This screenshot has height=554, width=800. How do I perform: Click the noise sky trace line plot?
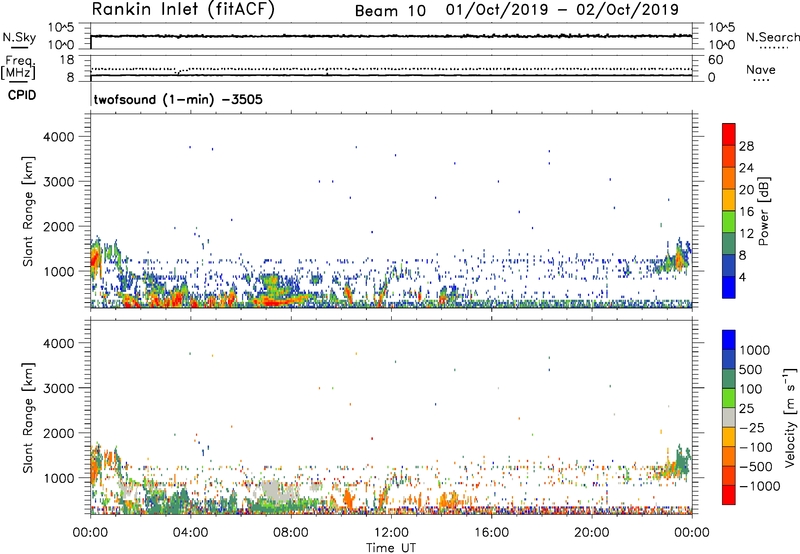point(391,36)
